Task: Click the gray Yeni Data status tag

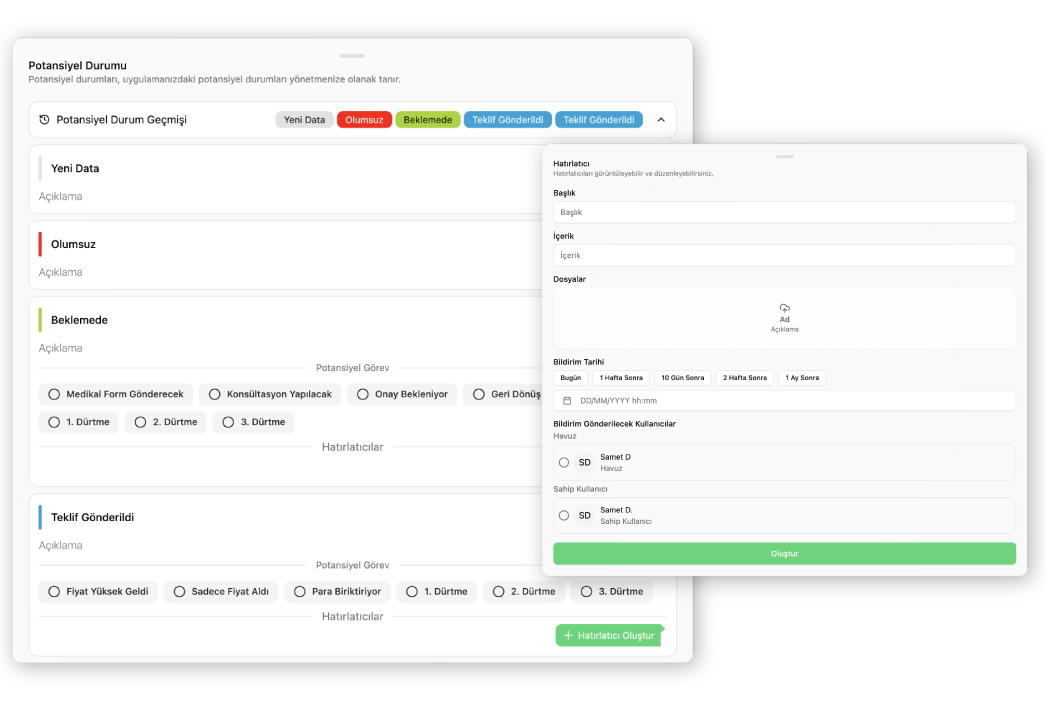Action: pyautogui.click(x=304, y=120)
